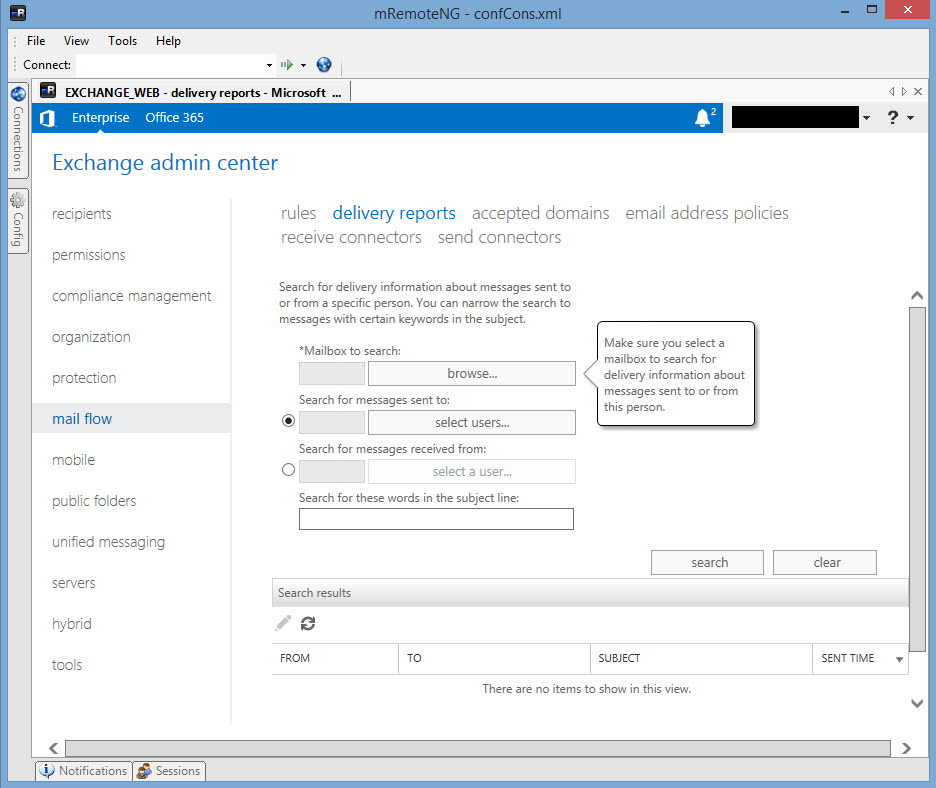936x788 pixels.
Task: Open the tools section in left navigation
Action: [67, 664]
